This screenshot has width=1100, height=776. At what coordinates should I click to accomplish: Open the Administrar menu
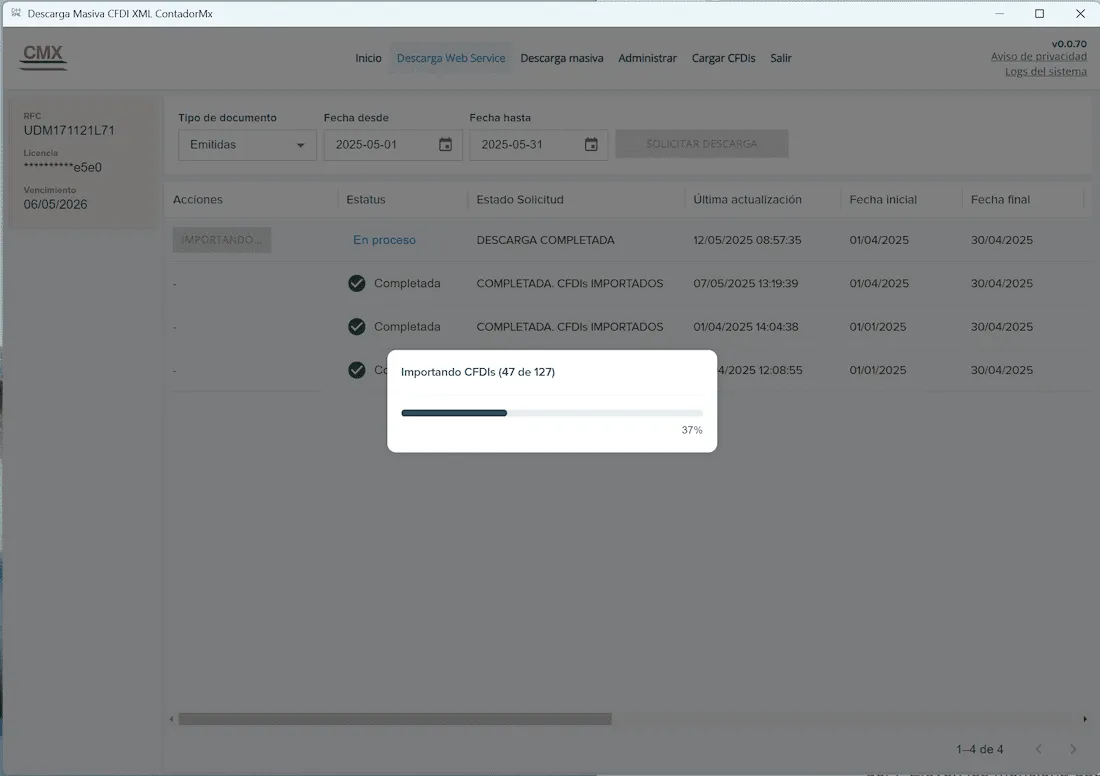[x=647, y=58]
